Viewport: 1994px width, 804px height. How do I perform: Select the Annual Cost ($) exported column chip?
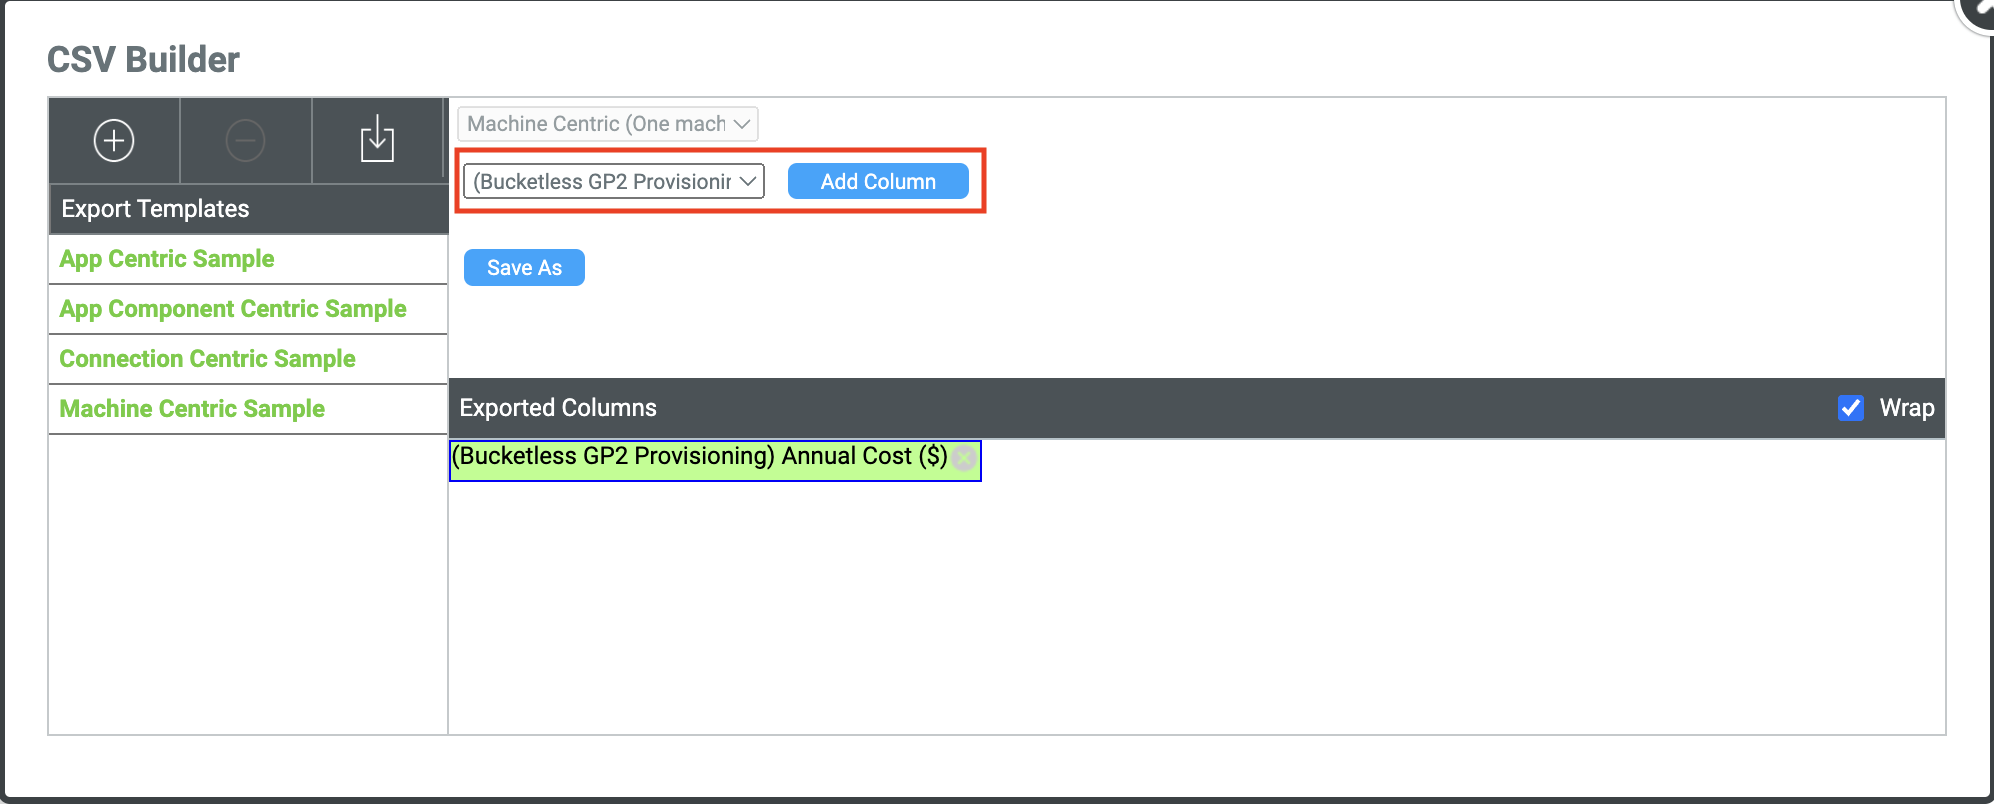coord(699,458)
